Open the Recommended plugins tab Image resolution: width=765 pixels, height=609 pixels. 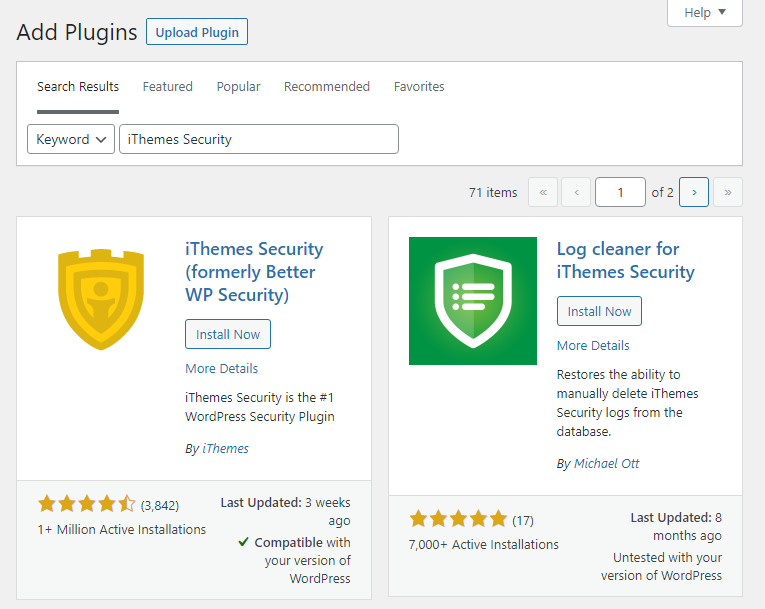click(327, 87)
